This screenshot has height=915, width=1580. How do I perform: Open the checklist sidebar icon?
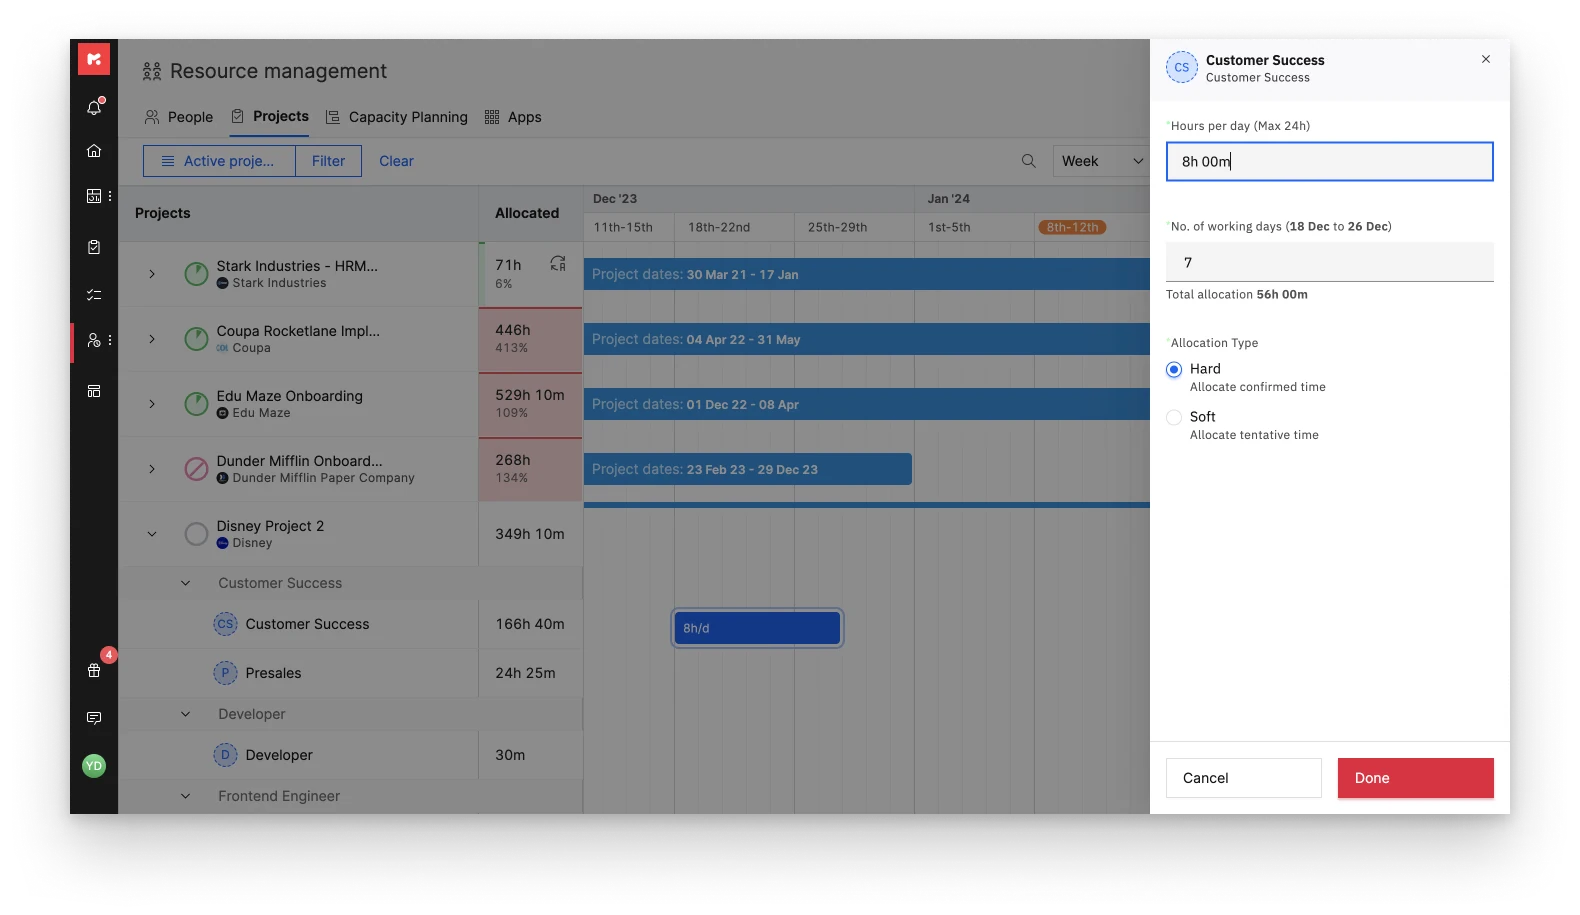click(94, 295)
